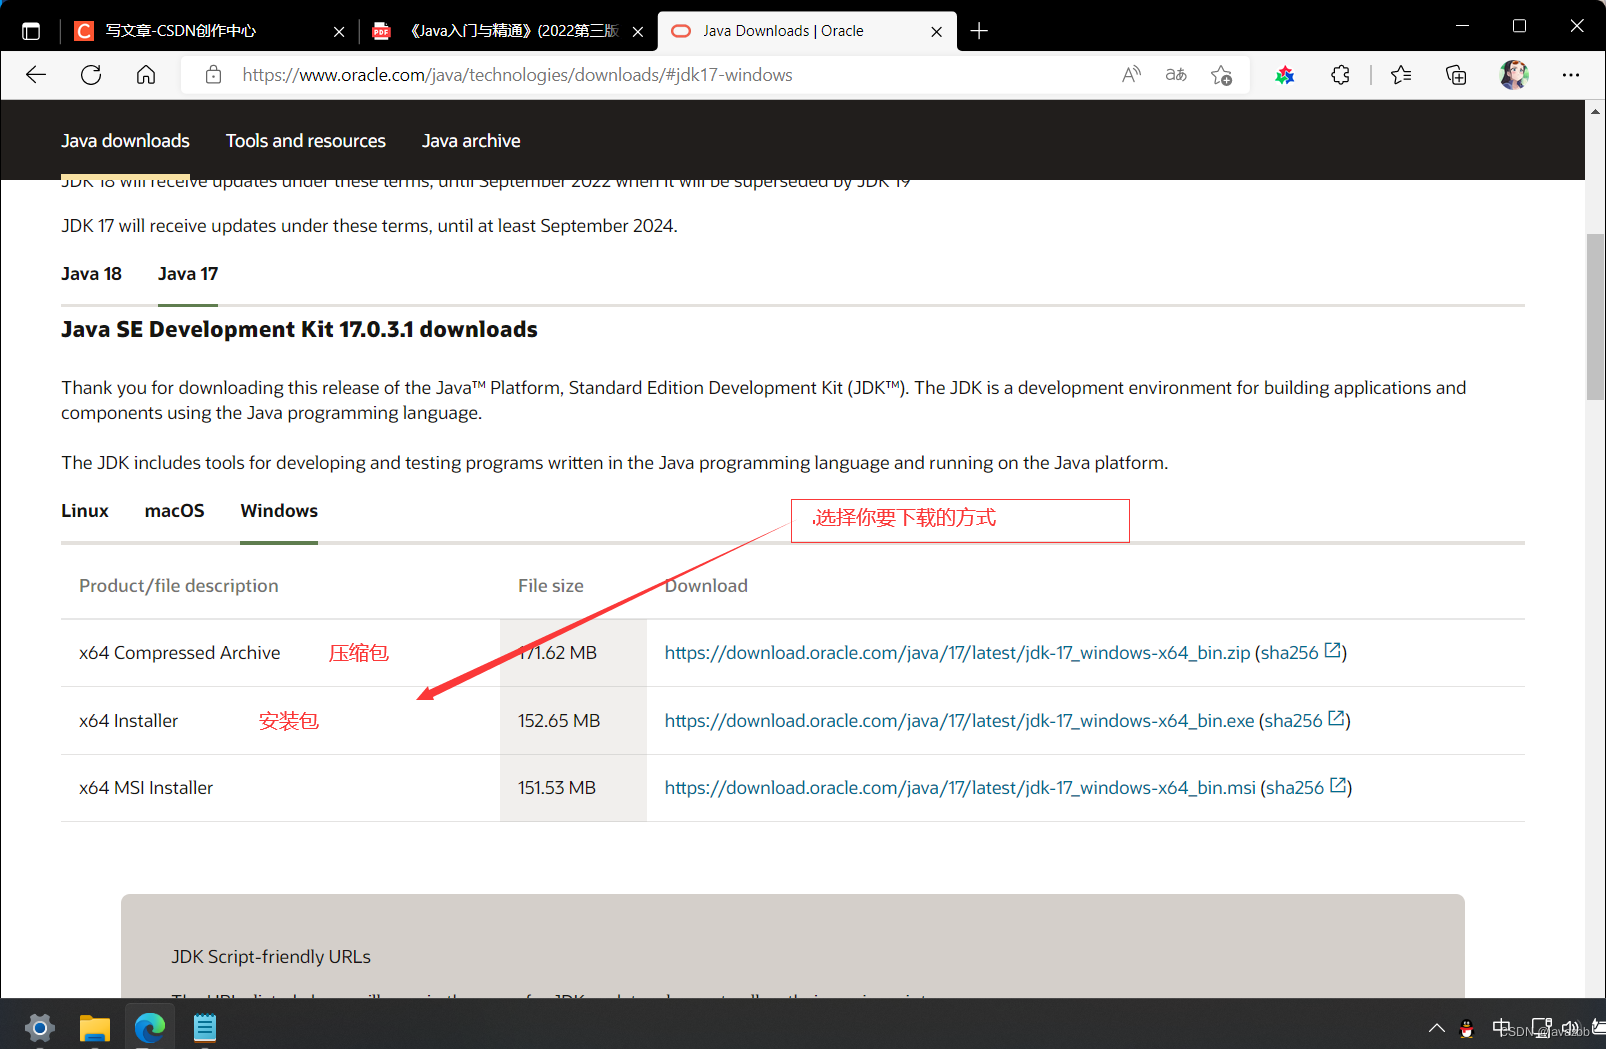
Task: Click the Product/file description header
Action: point(179,586)
